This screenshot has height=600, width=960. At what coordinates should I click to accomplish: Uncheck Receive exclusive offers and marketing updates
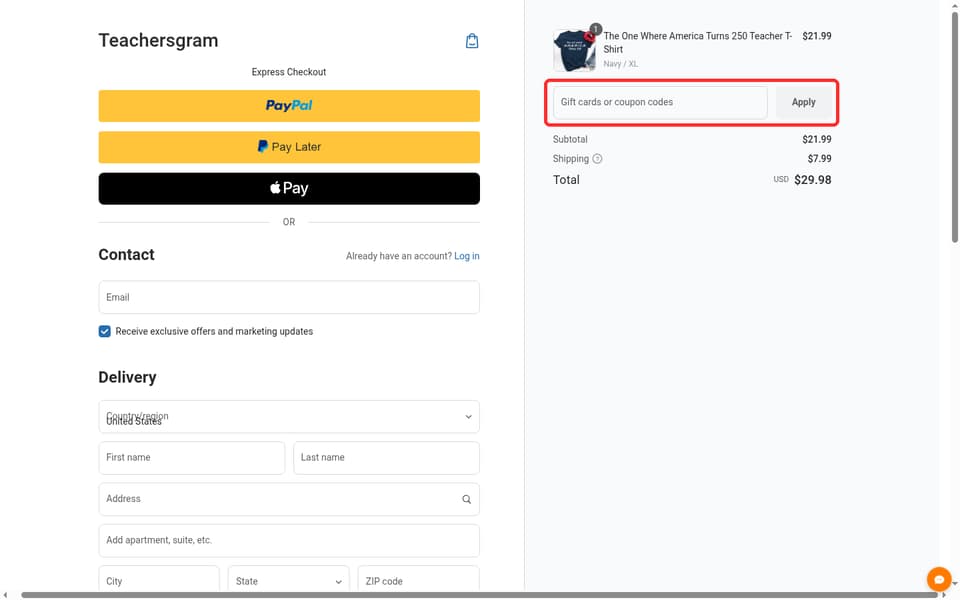105,331
